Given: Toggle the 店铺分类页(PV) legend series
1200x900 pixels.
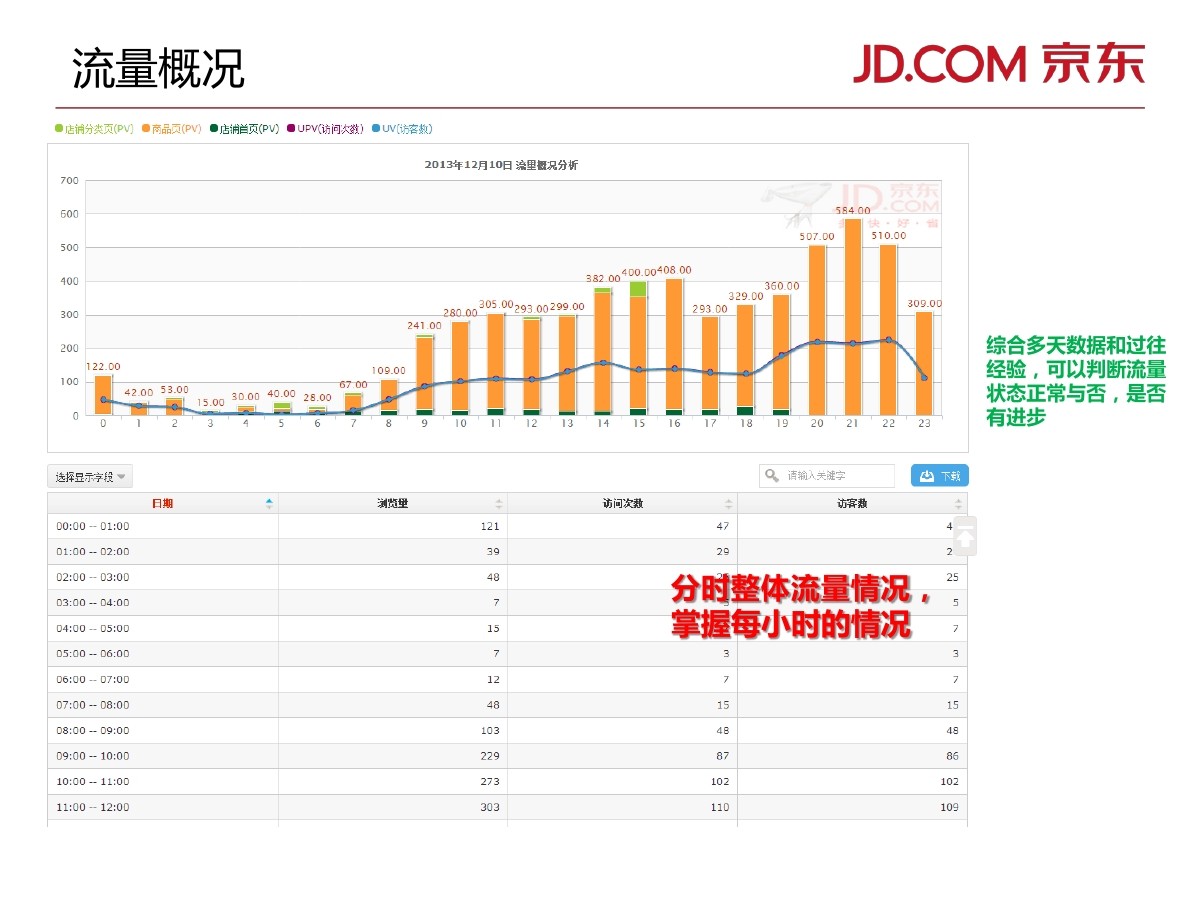Looking at the screenshot, I should point(94,129).
